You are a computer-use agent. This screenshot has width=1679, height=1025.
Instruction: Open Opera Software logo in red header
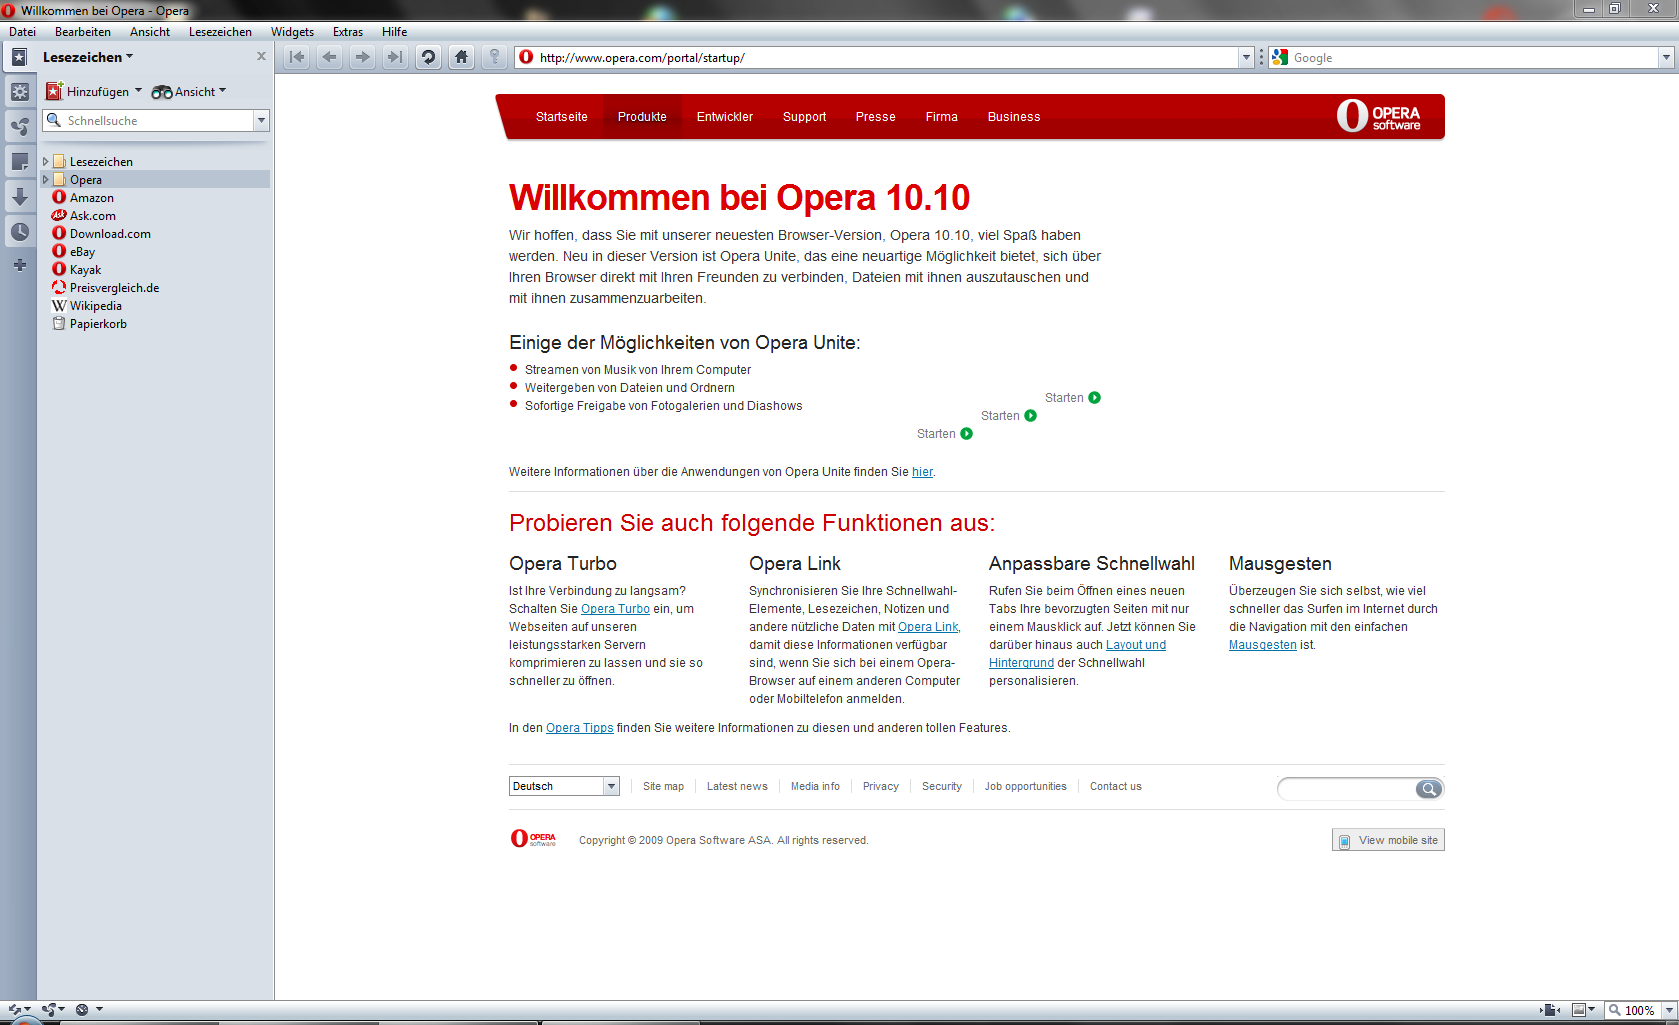1379,117
